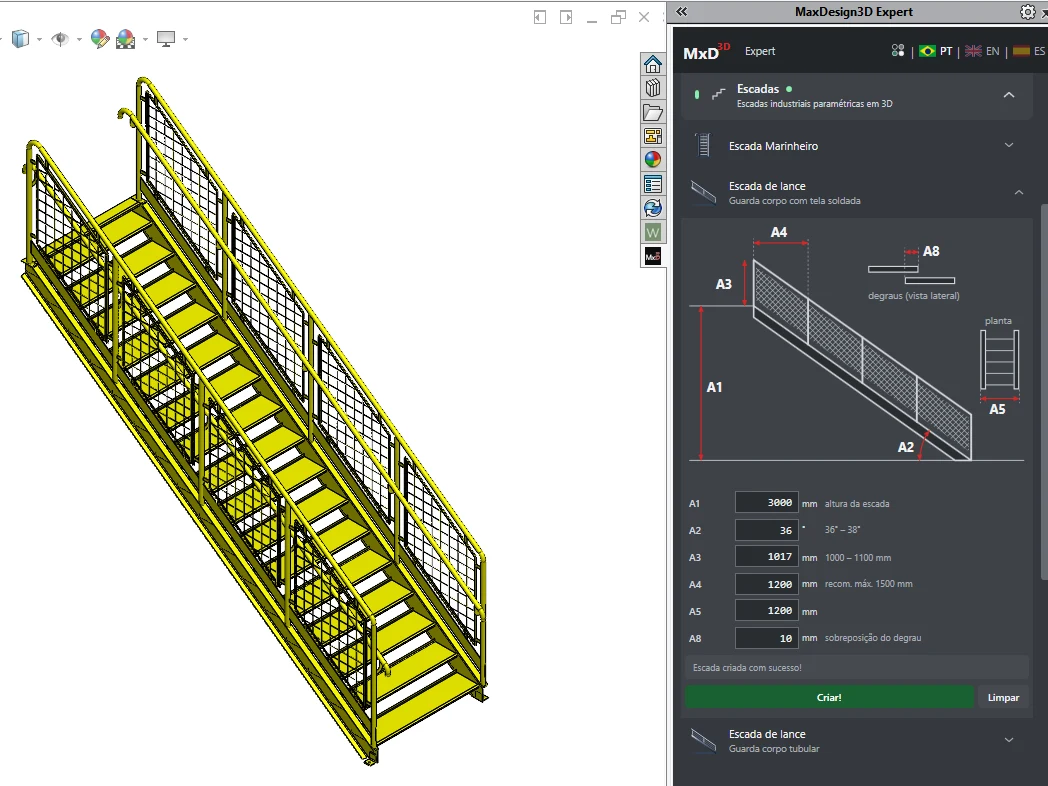This screenshot has width=1048, height=786.
Task: Collapse the MaxDesign3D Expert pane
Action: pyautogui.click(x=682, y=11)
